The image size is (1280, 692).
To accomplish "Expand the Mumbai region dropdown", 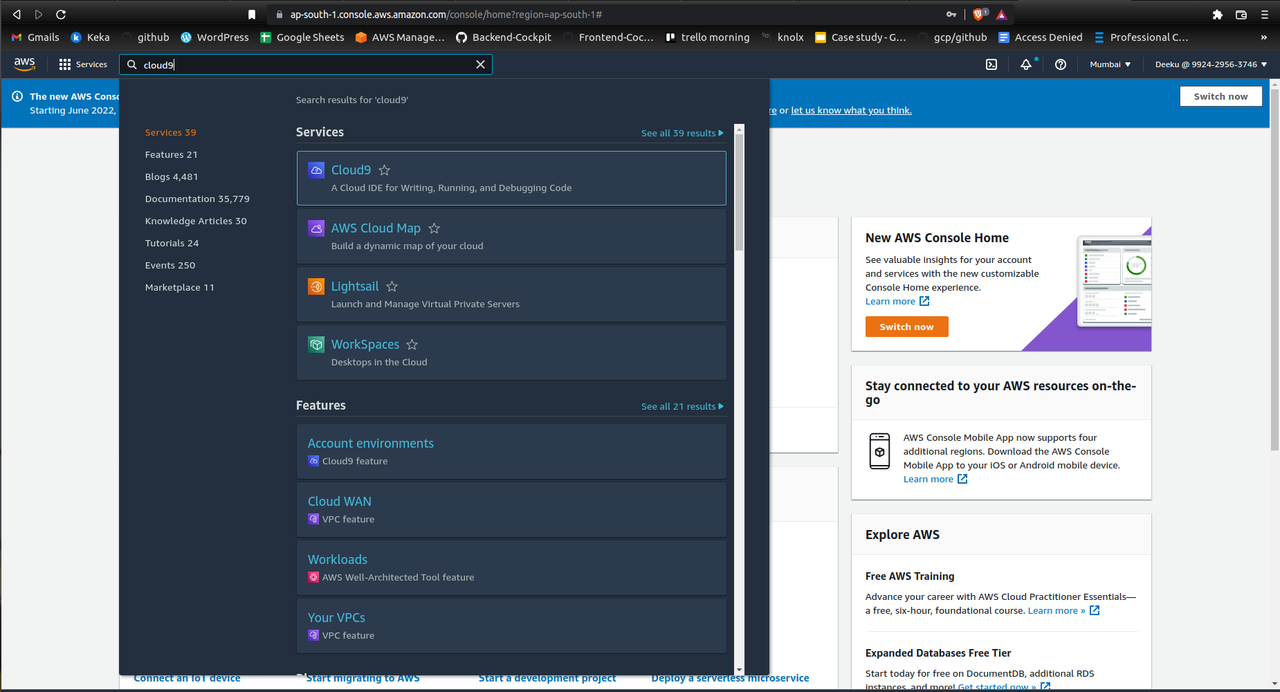I will coord(1110,64).
